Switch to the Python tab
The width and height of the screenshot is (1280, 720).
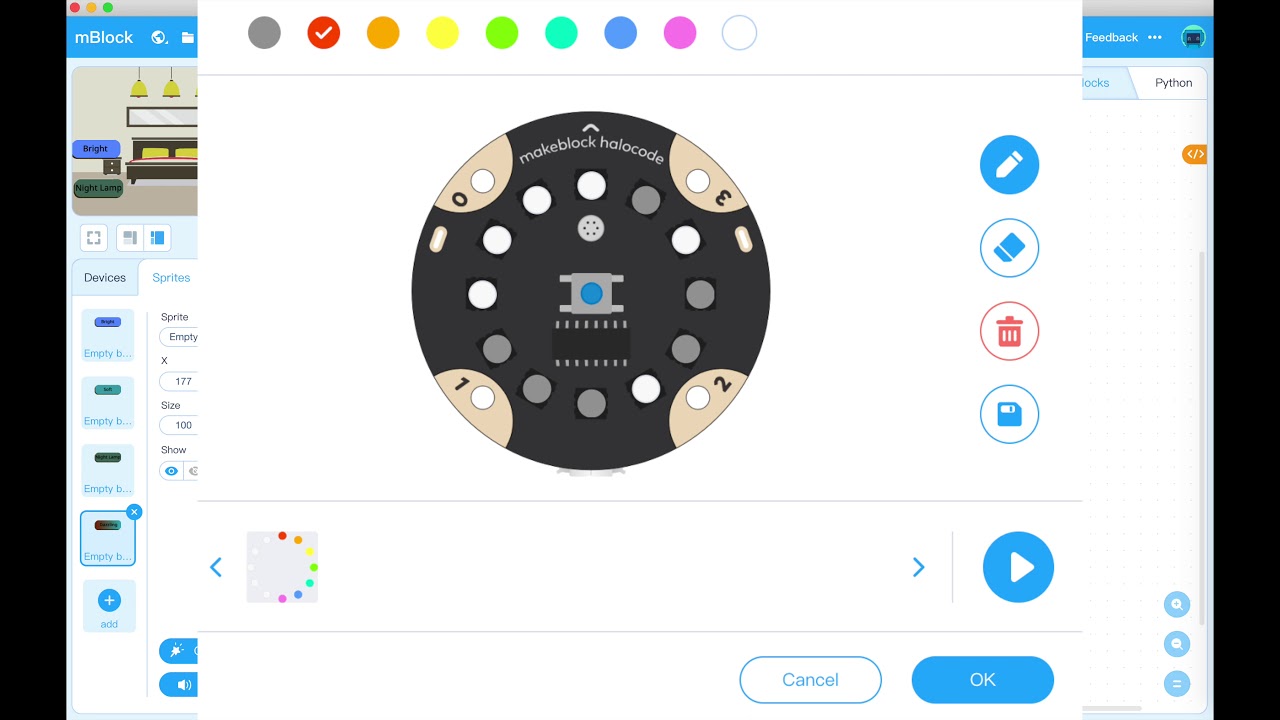click(1173, 83)
